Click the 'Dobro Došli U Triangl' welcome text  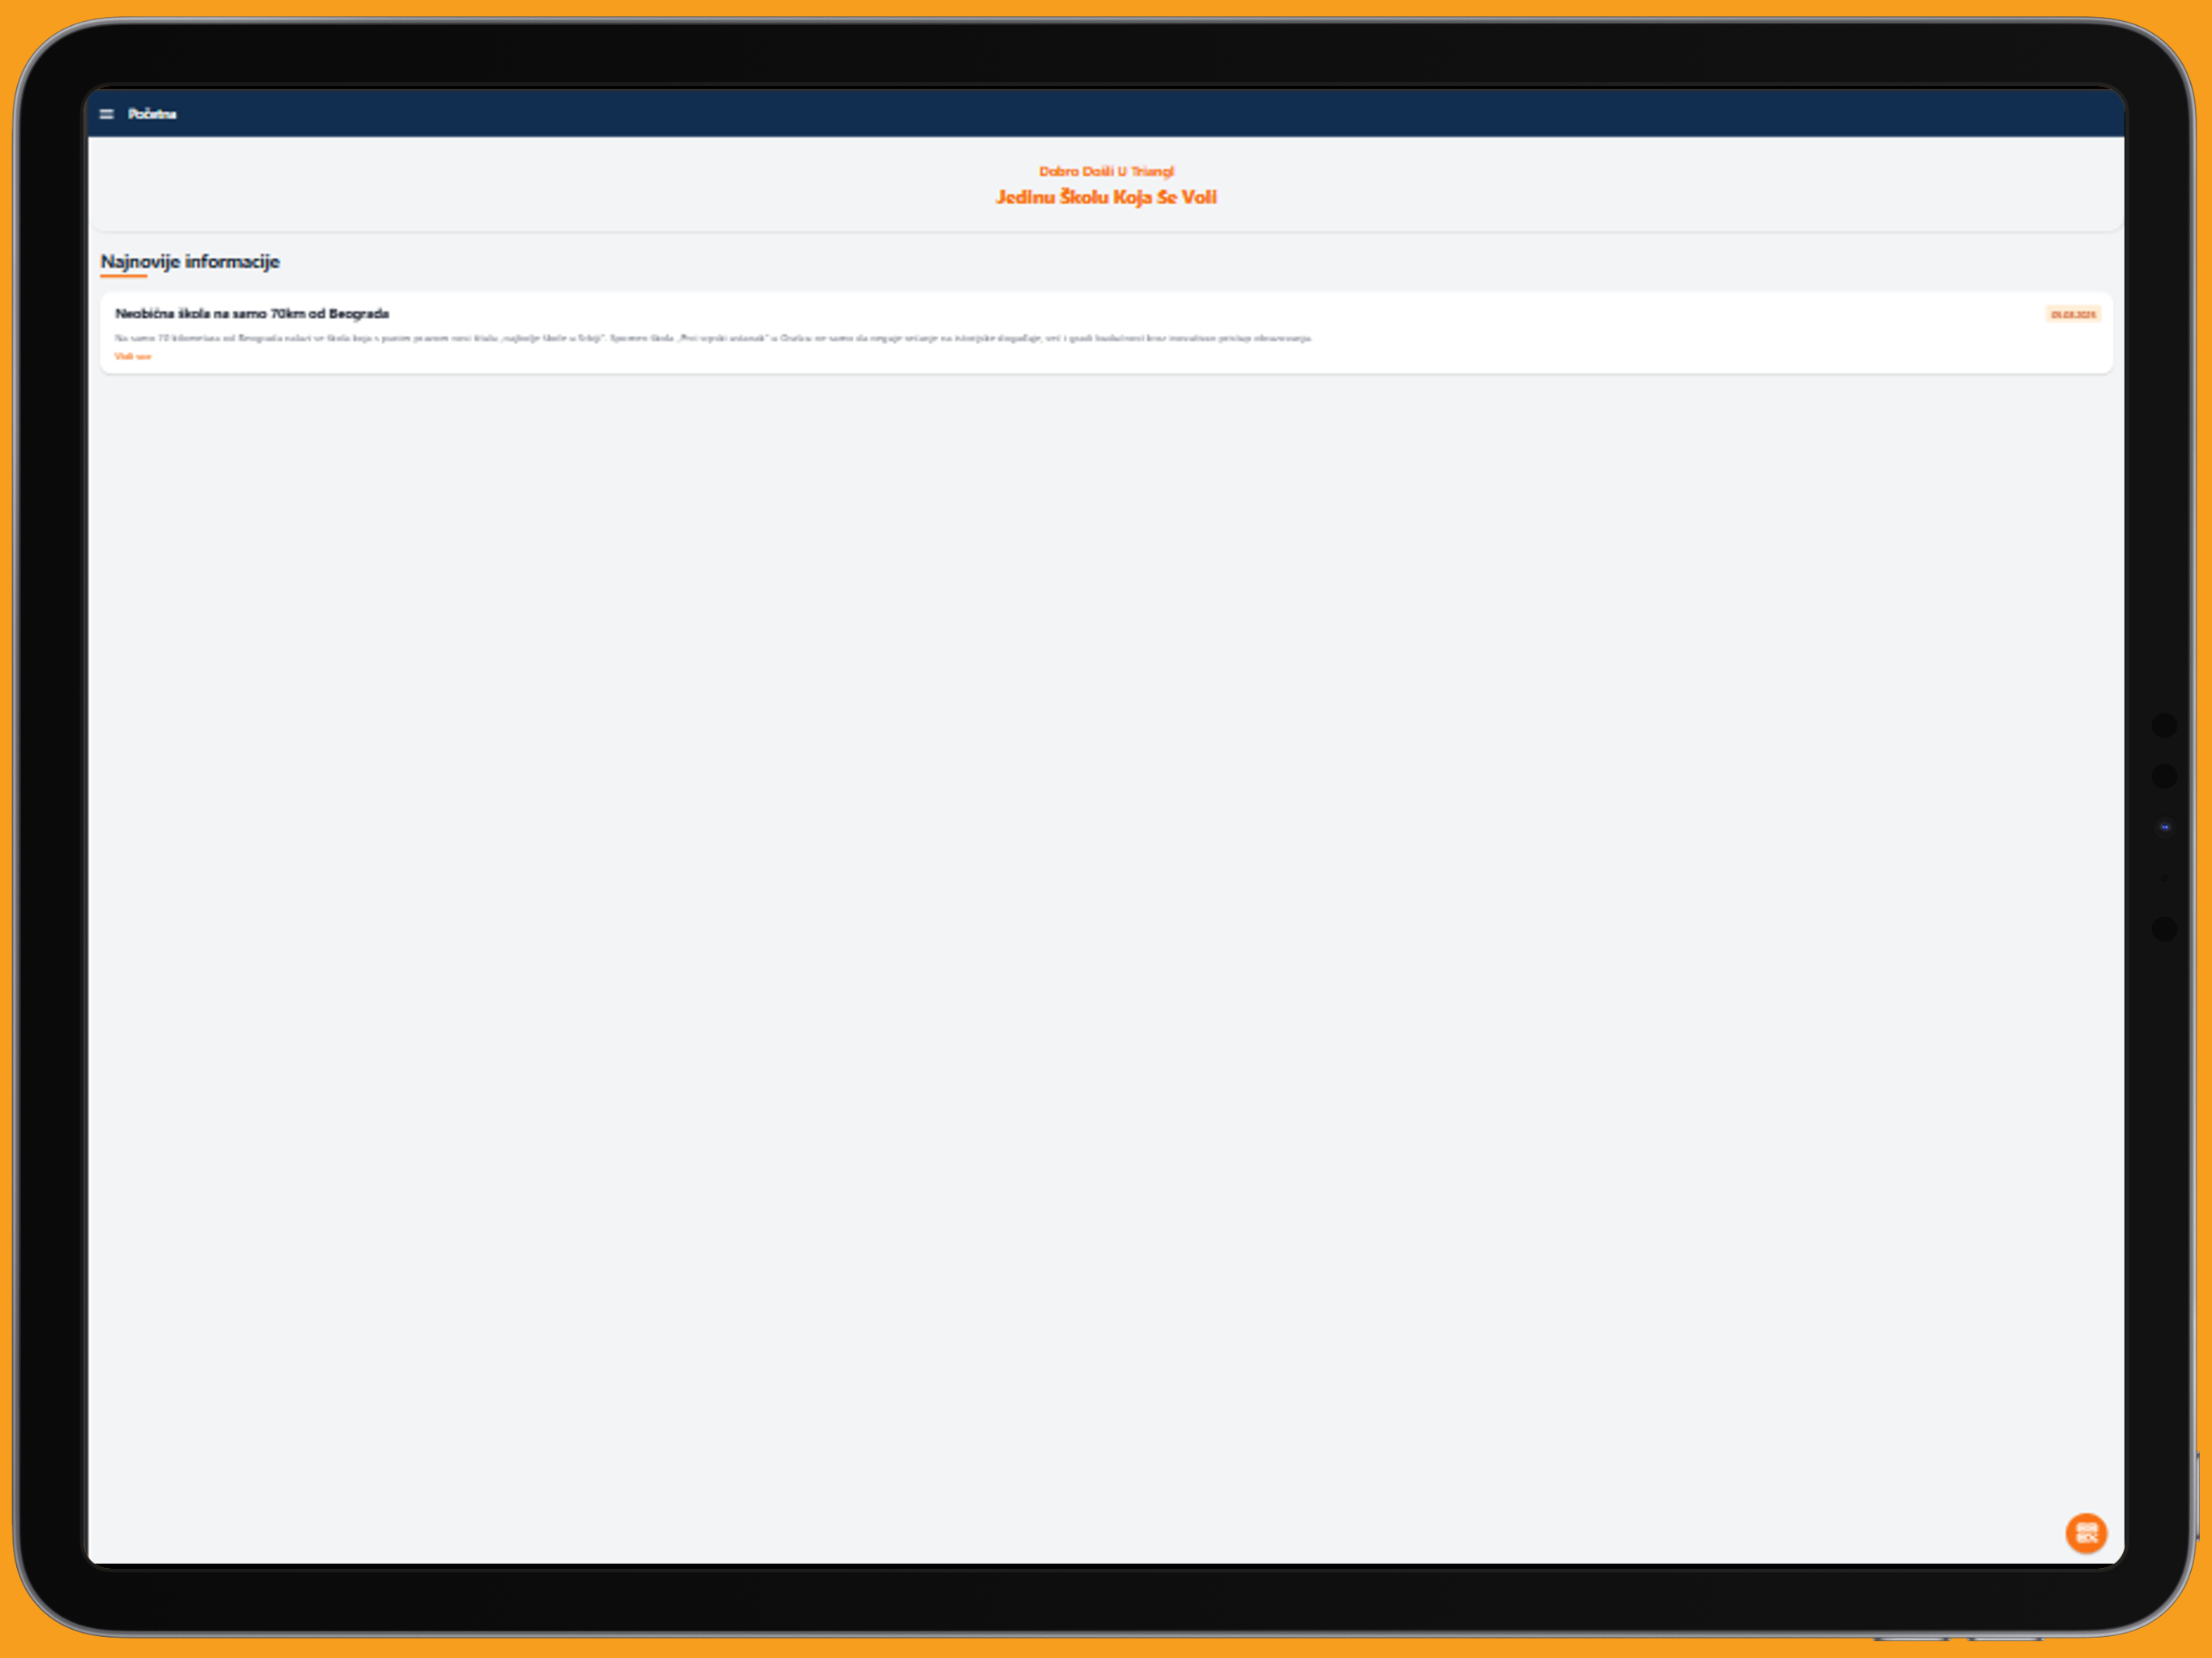click(x=1106, y=171)
